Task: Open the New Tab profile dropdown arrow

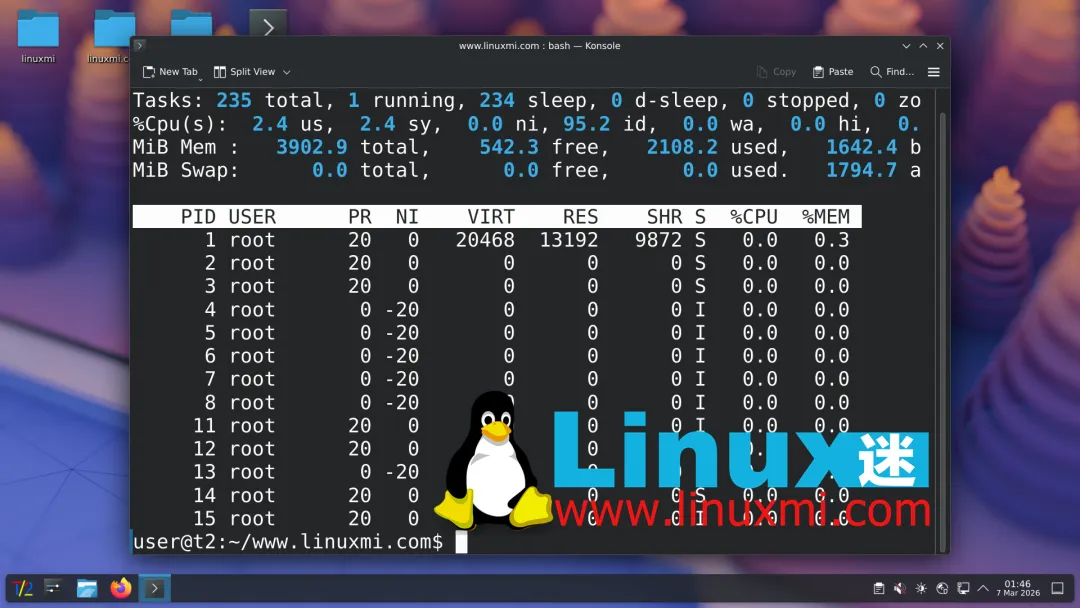Action: coord(200,80)
